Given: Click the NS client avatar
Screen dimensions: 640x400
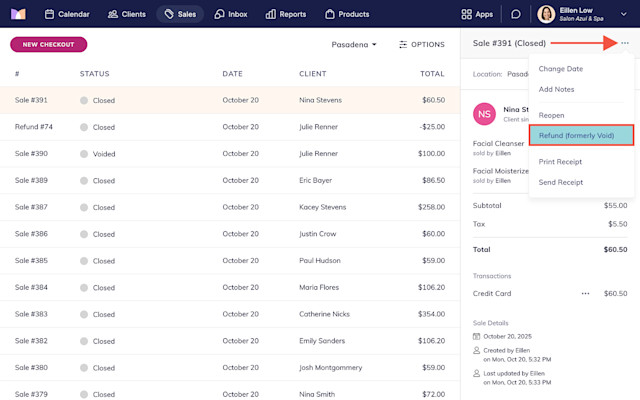Looking at the screenshot, I should click(484, 114).
